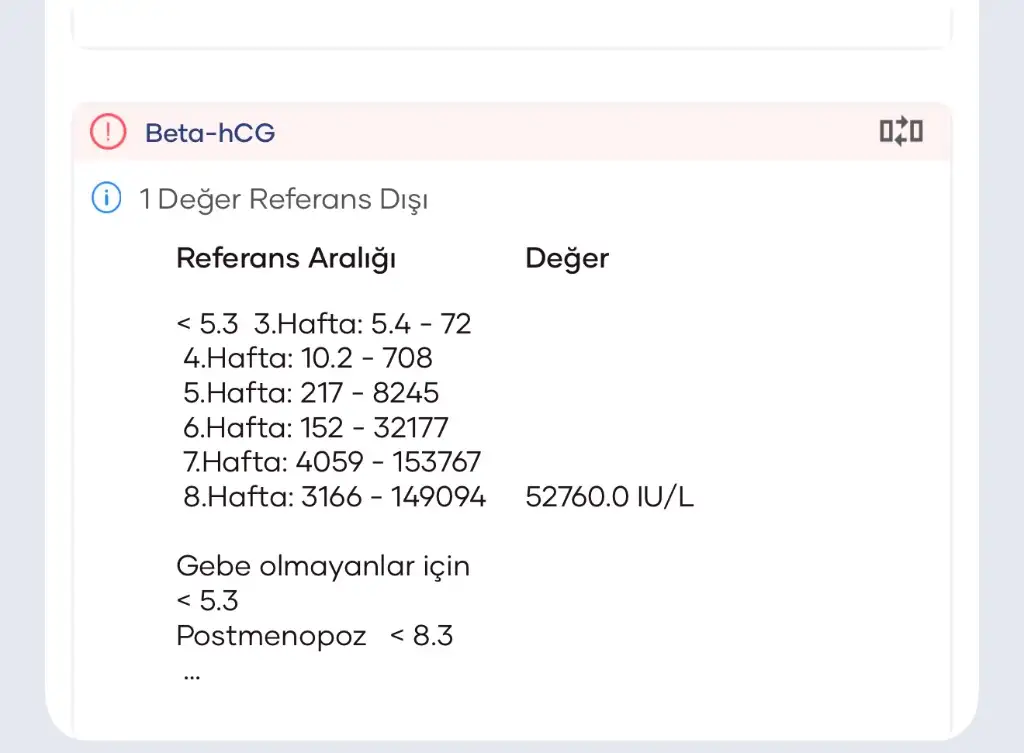The image size is (1024, 753).
Task: Tap the 'Gebe olmayanlar için' label
Action: [x=322, y=566]
